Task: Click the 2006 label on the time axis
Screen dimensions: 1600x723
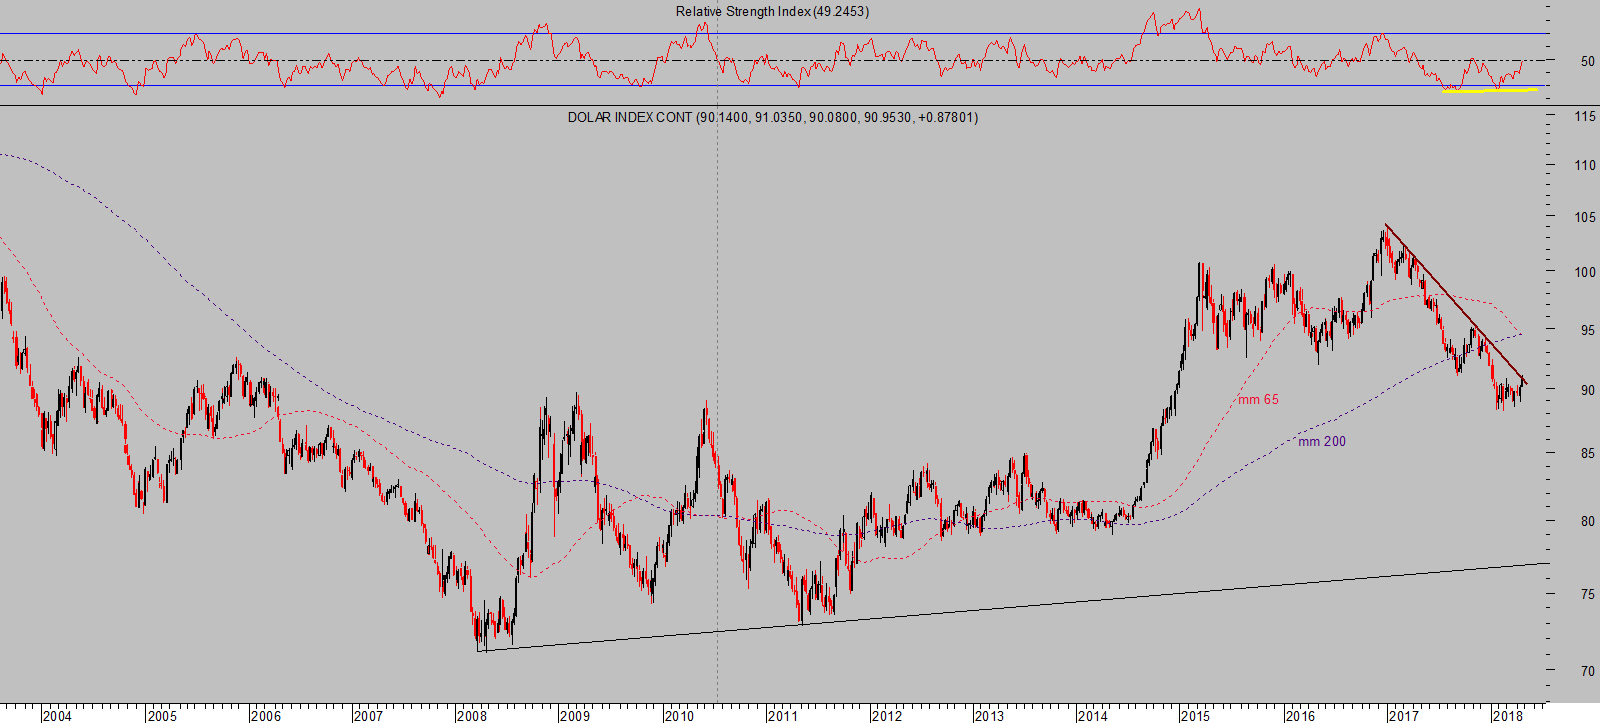Action: click(x=265, y=715)
